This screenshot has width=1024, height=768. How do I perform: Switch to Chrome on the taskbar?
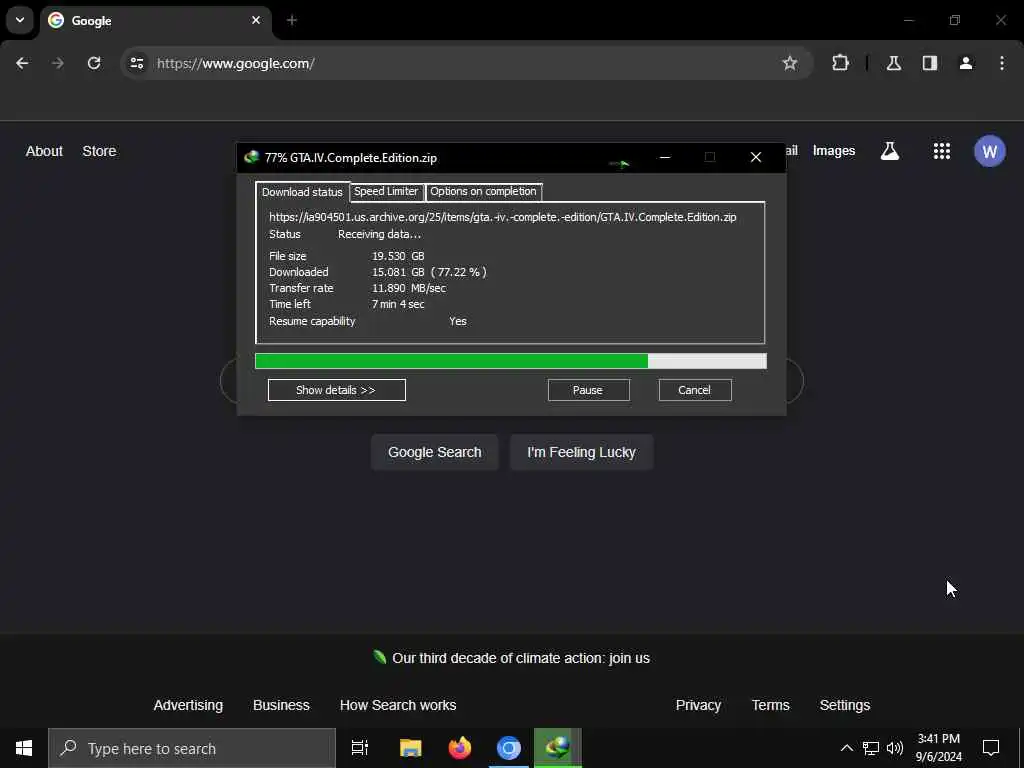tap(509, 748)
